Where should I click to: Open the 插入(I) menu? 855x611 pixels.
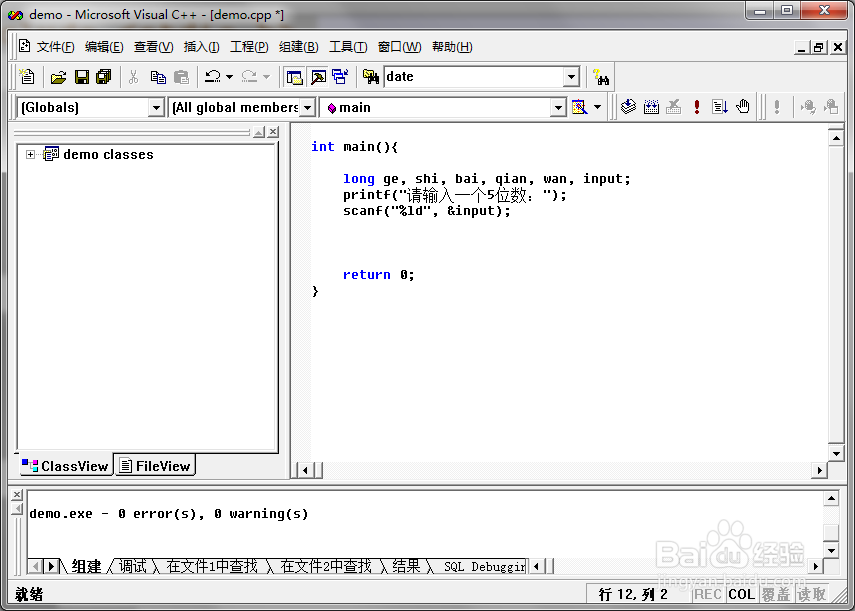pos(202,47)
